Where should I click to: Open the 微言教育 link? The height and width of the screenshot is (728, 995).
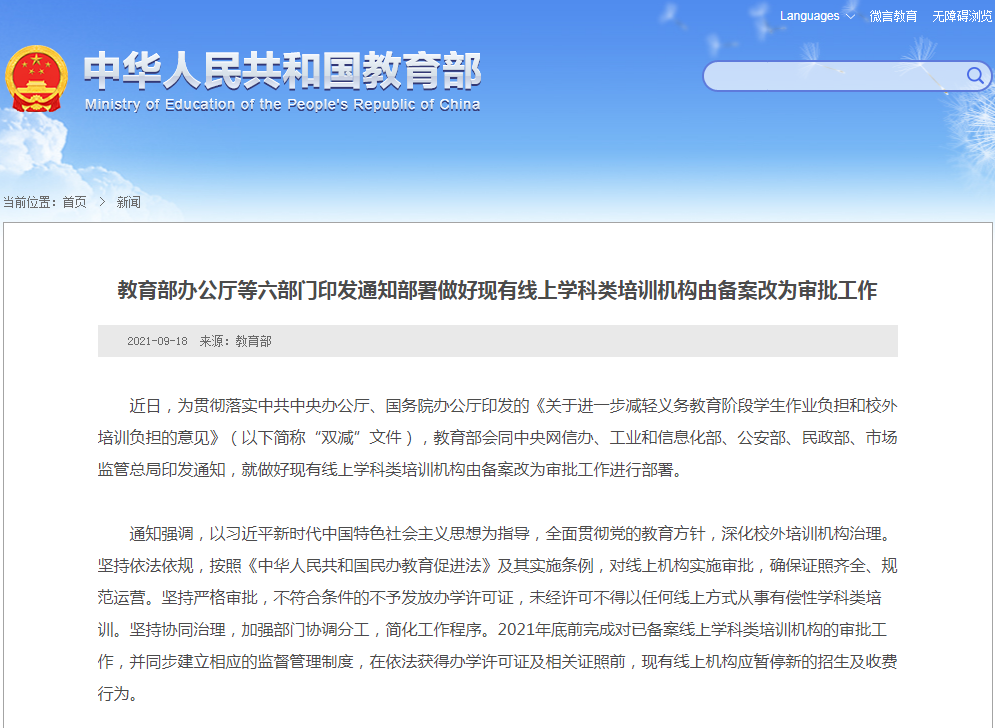click(x=893, y=16)
